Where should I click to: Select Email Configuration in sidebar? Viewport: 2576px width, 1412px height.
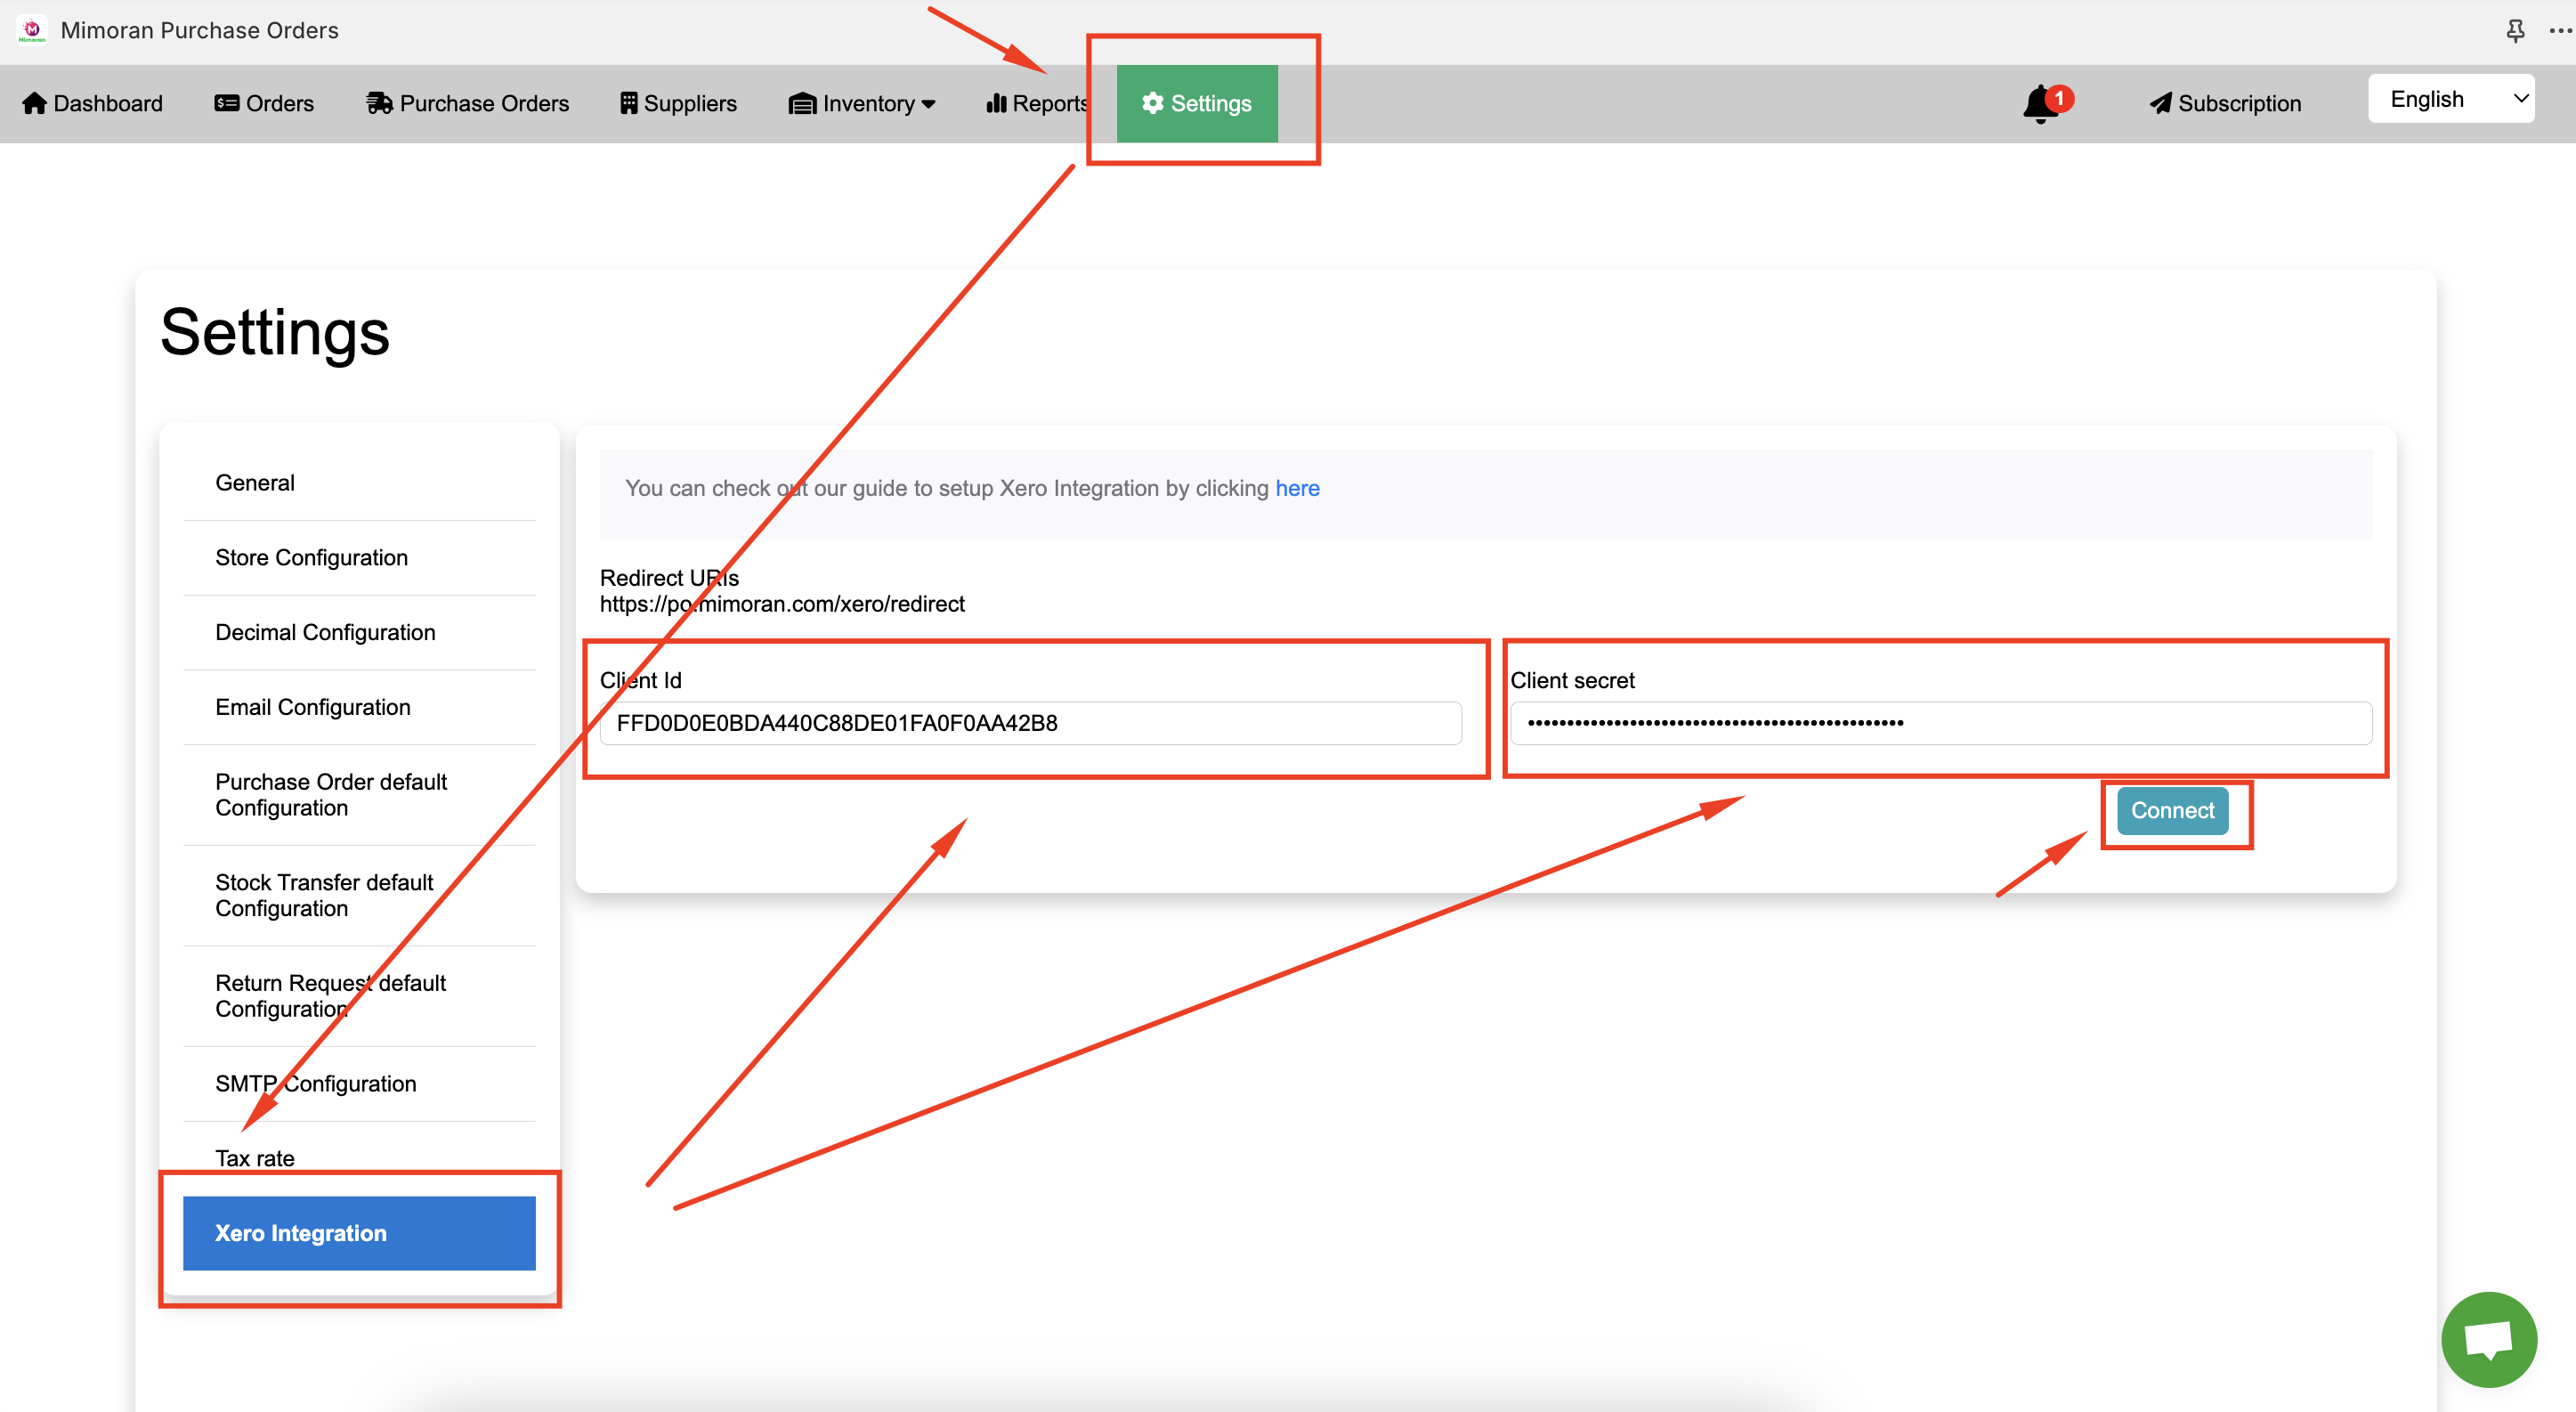click(x=359, y=707)
